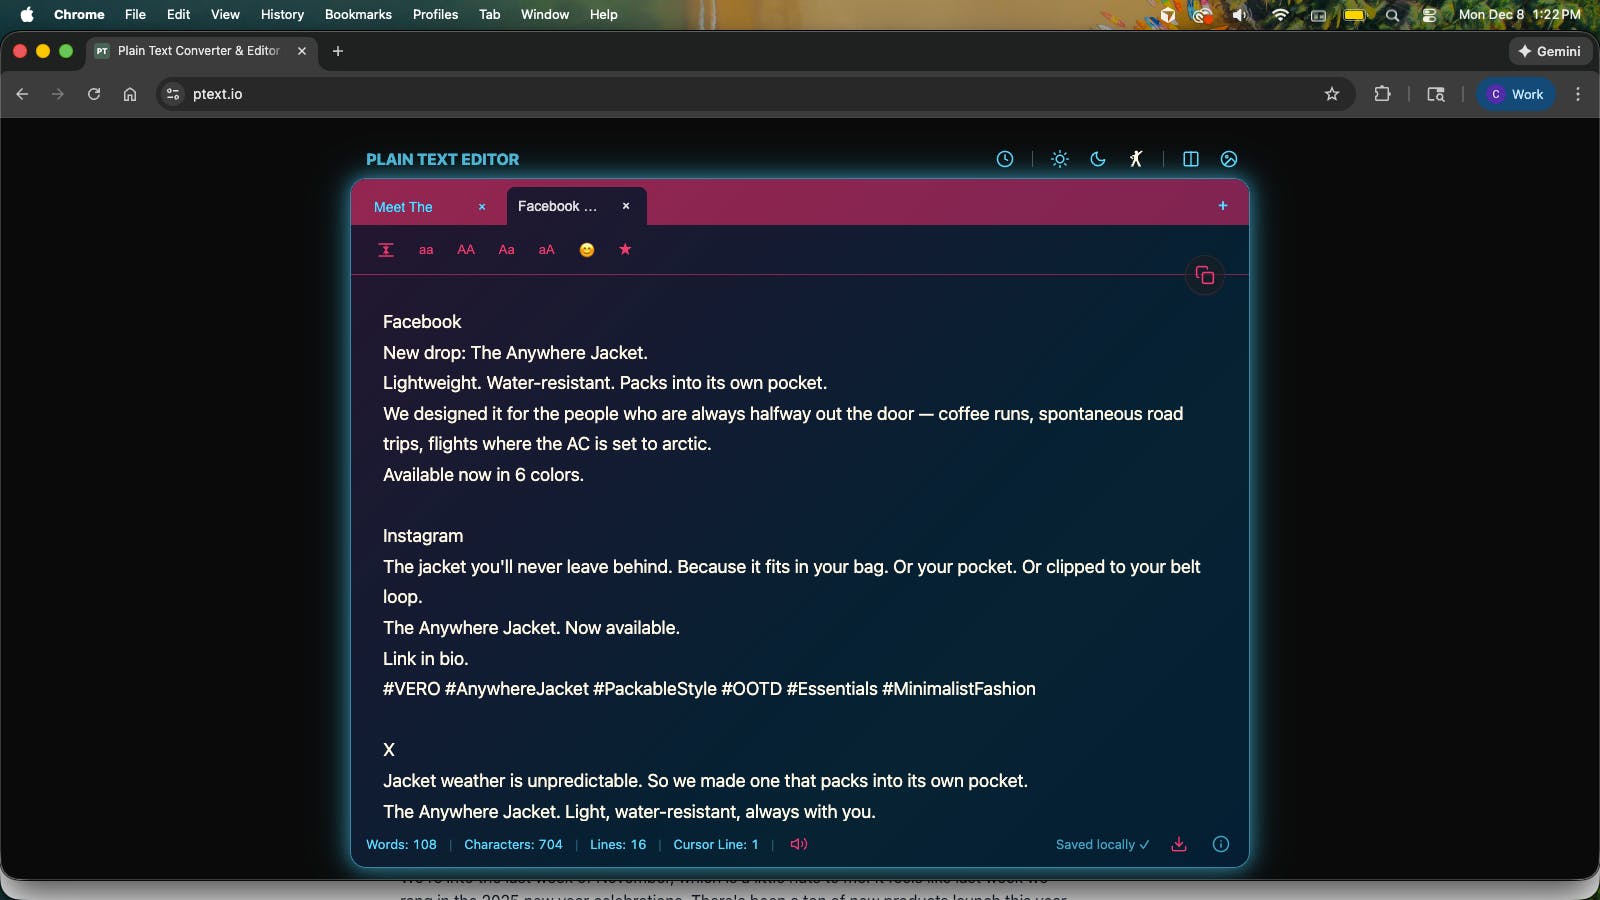Open the History menu
Viewport: 1600px width, 900px height.
pos(282,14)
